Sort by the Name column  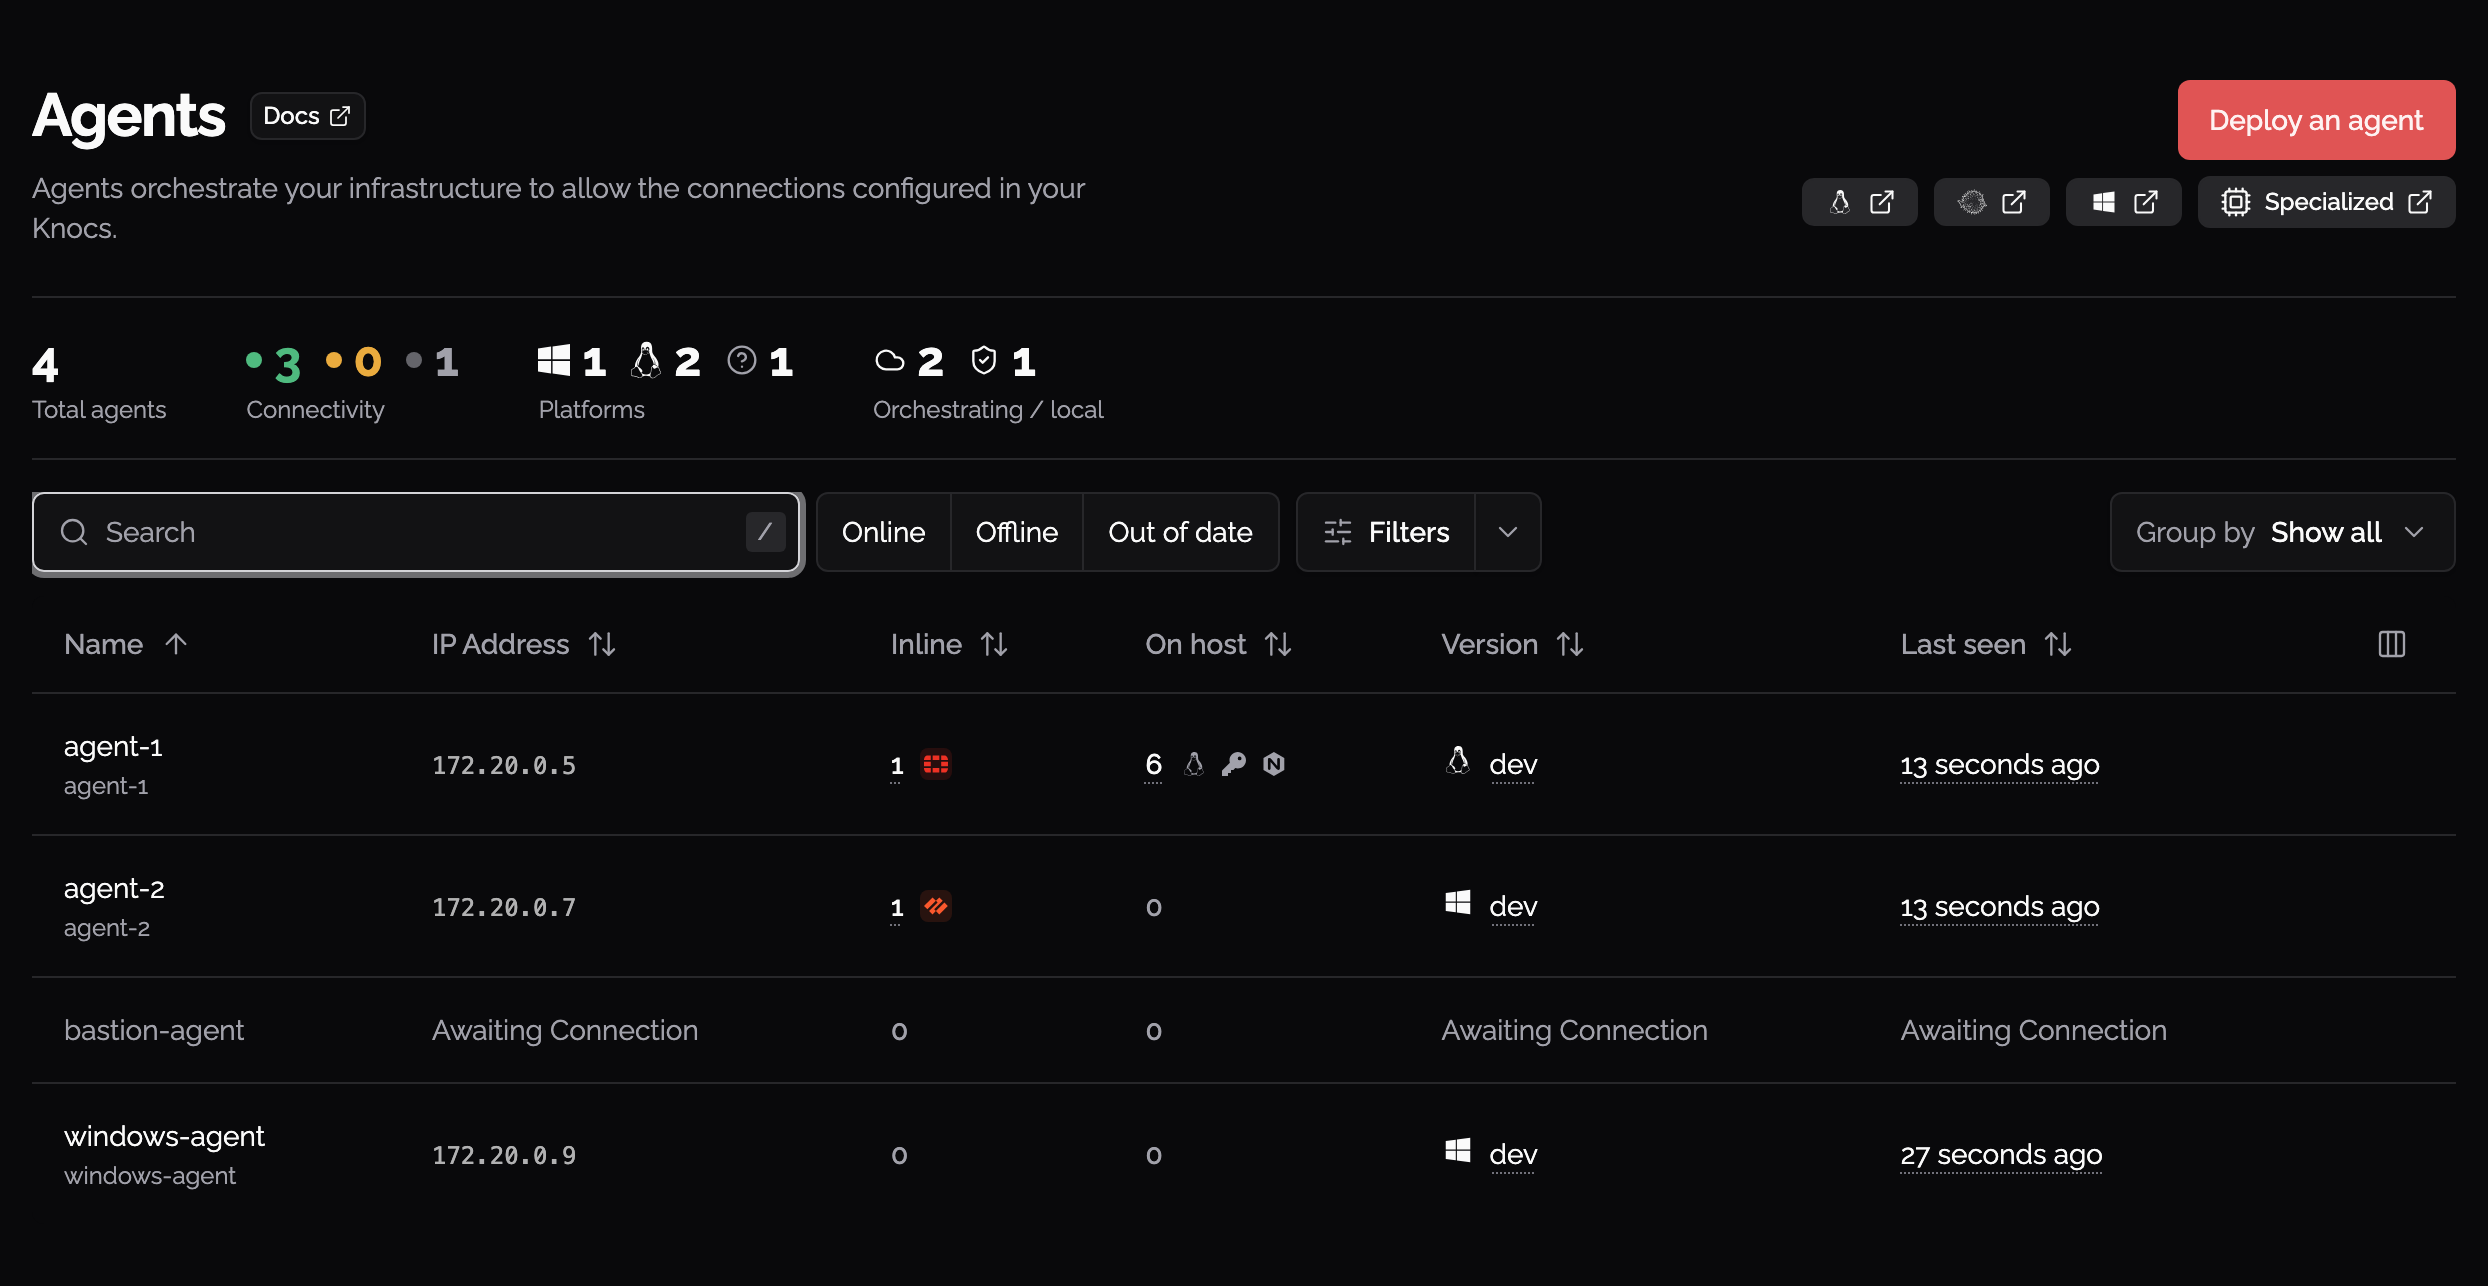pos(126,644)
